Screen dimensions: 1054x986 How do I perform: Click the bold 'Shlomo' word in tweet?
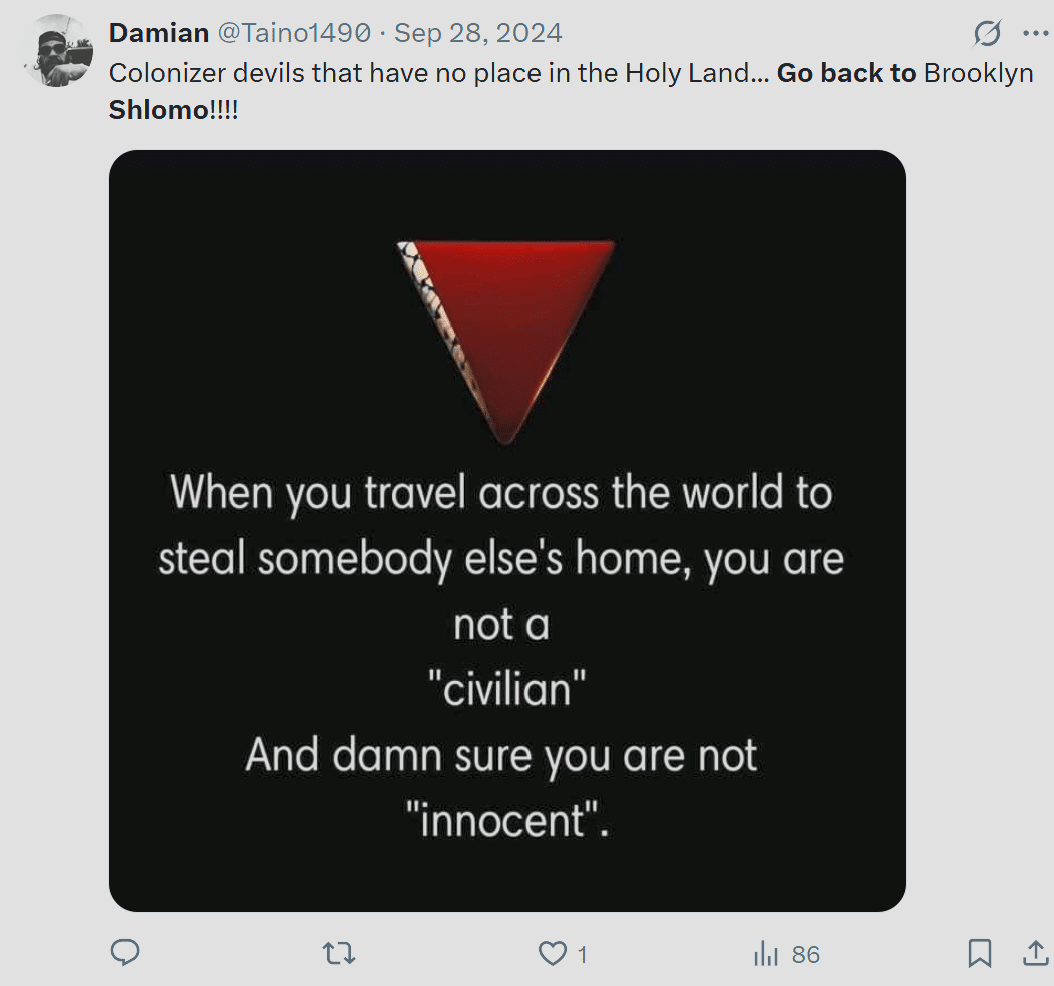pyautogui.click(x=159, y=110)
